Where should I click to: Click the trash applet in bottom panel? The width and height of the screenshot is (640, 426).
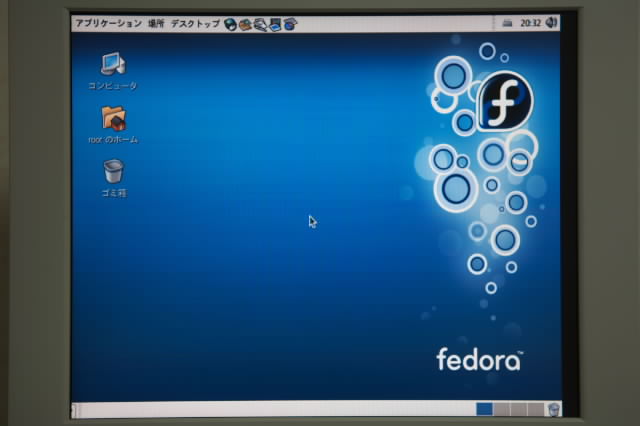click(553, 409)
